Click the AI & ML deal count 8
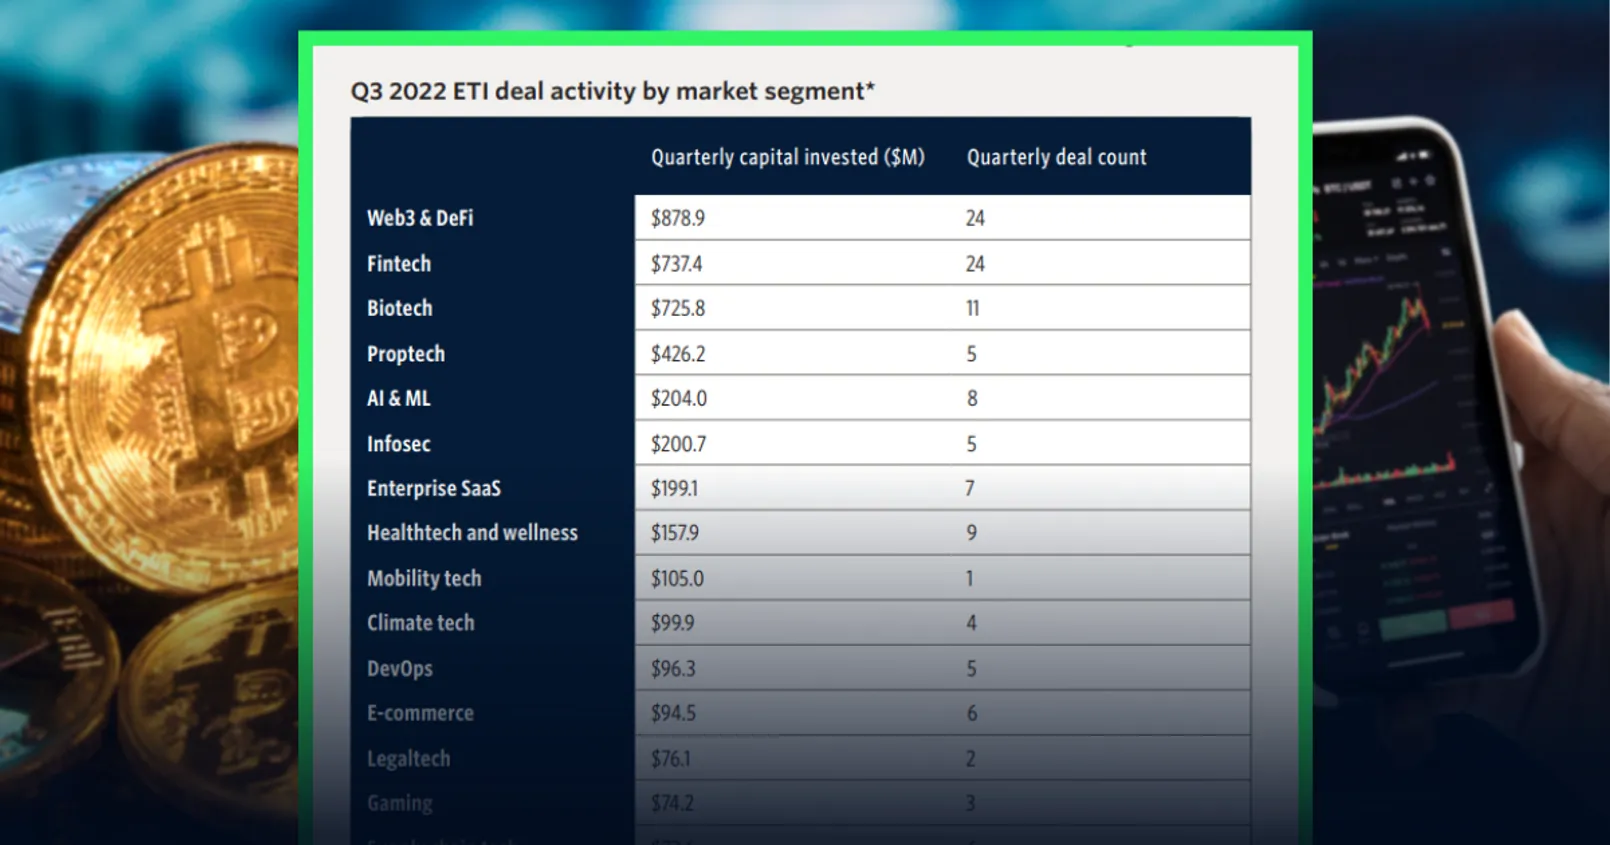The image size is (1610, 845). coord(972,398)
